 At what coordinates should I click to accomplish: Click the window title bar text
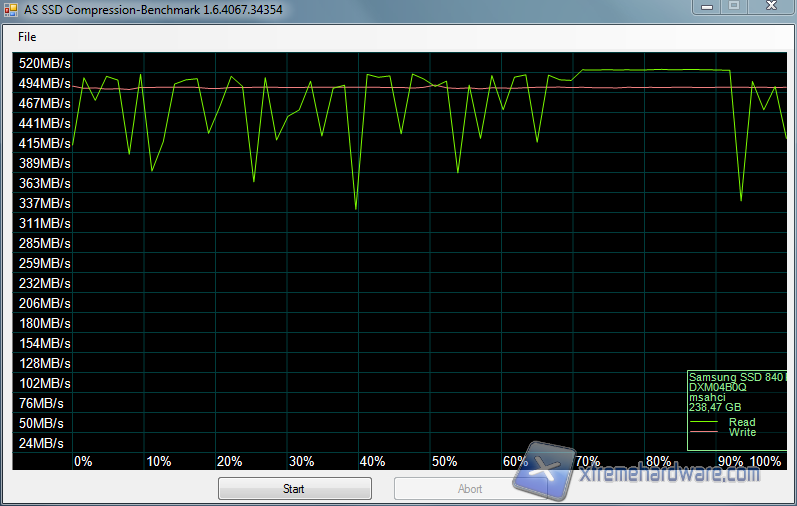140,8
